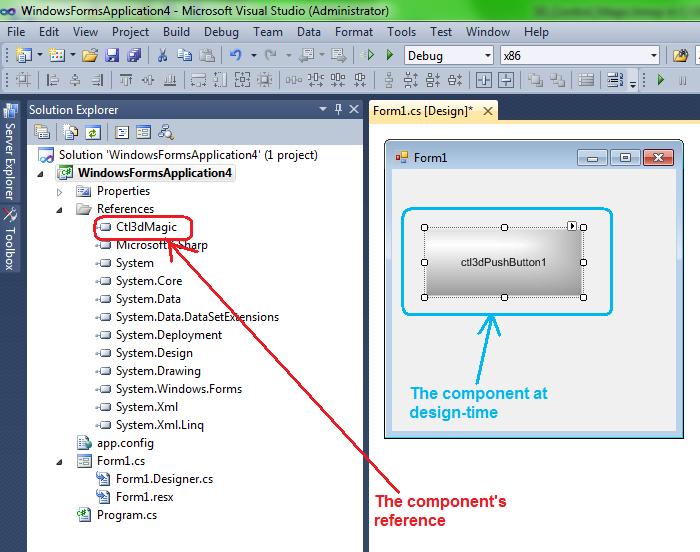Click the Properties icon in Solution Explorer toolbar
This screenshot has height=552, width=700.
tap(43, 131)
